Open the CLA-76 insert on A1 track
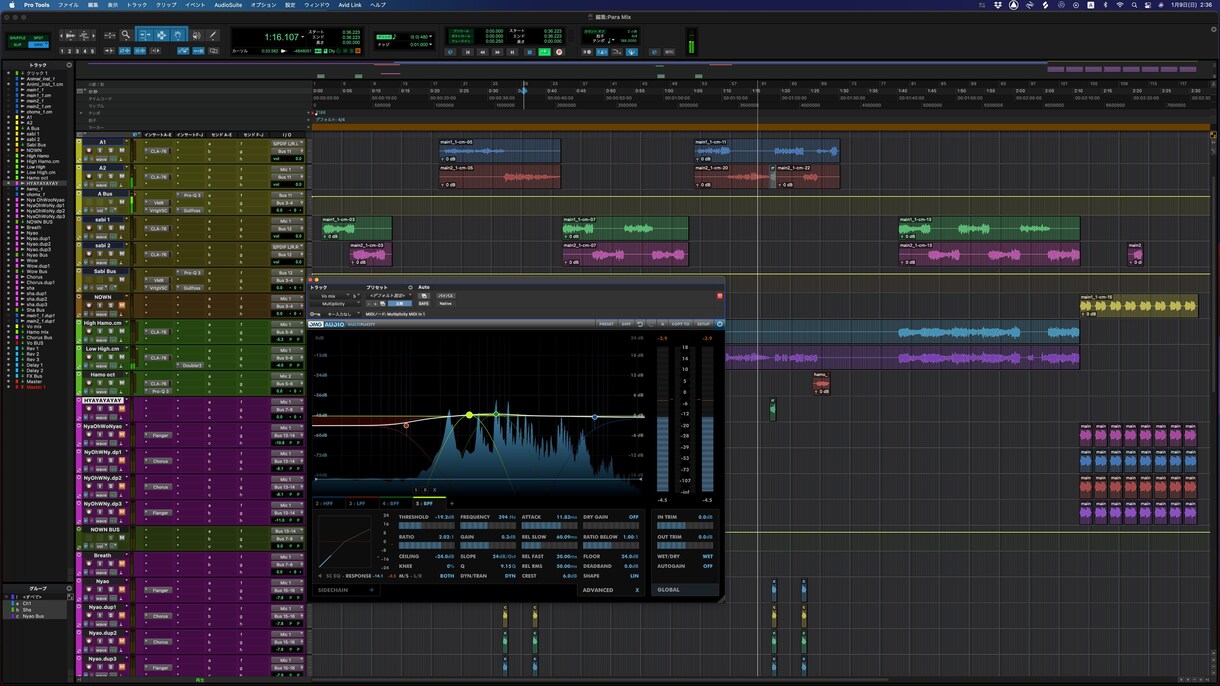 (159, 151)
